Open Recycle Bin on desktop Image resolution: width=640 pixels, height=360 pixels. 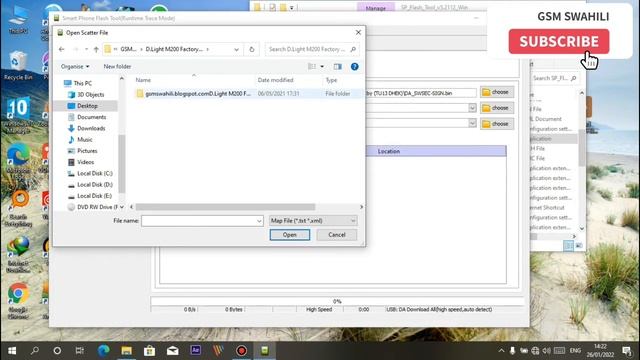pyautogui.click(x=18, y=65)
